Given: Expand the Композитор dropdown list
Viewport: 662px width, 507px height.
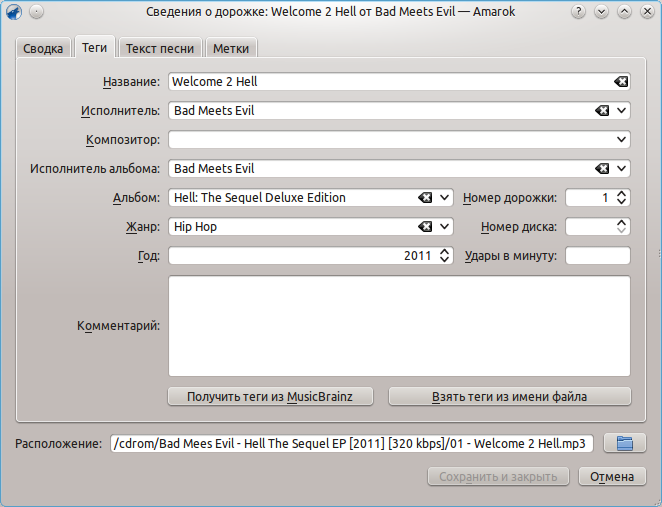Looking at the screenshot, I should [x=621, y=139].
